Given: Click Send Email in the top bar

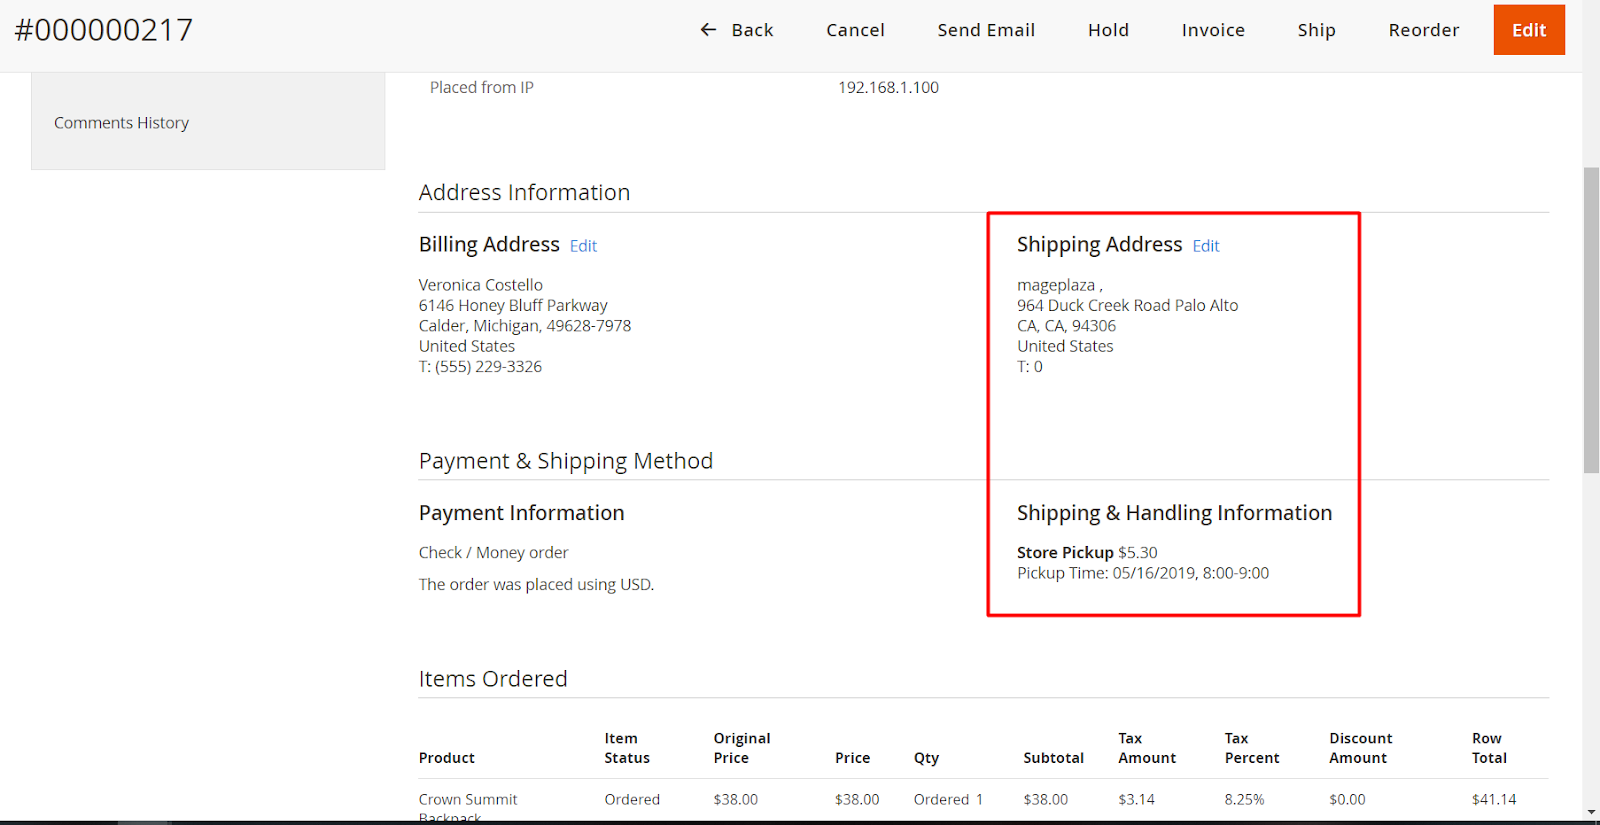Looking at the screenshot, I should coord(985,30).
